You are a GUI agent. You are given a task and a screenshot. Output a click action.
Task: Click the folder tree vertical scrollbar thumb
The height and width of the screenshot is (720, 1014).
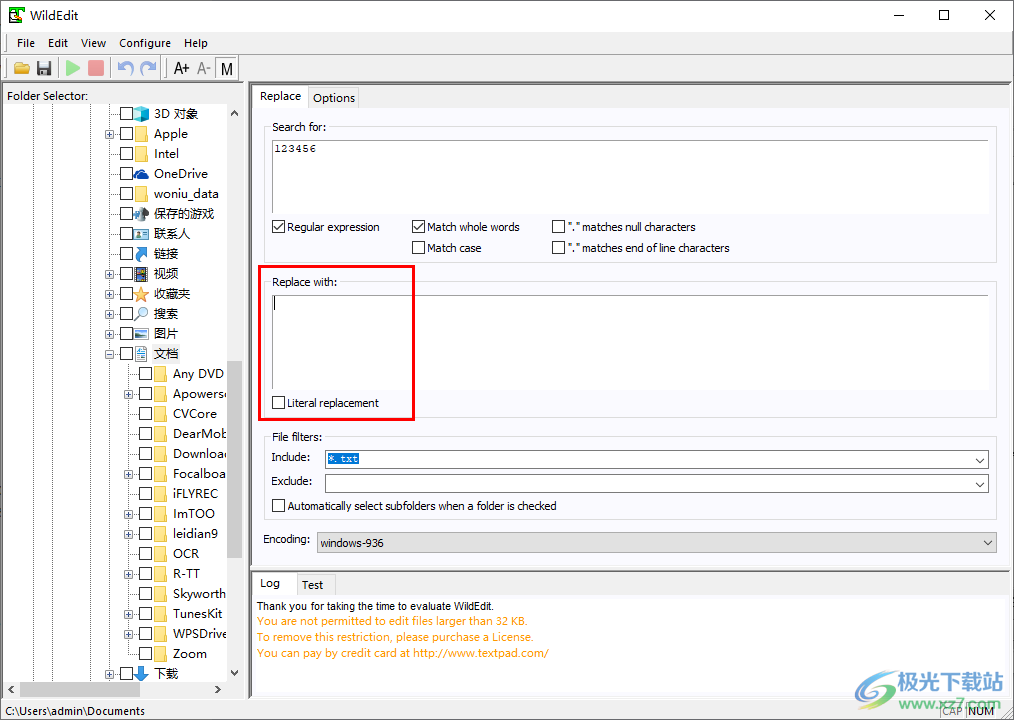(235, 460)
